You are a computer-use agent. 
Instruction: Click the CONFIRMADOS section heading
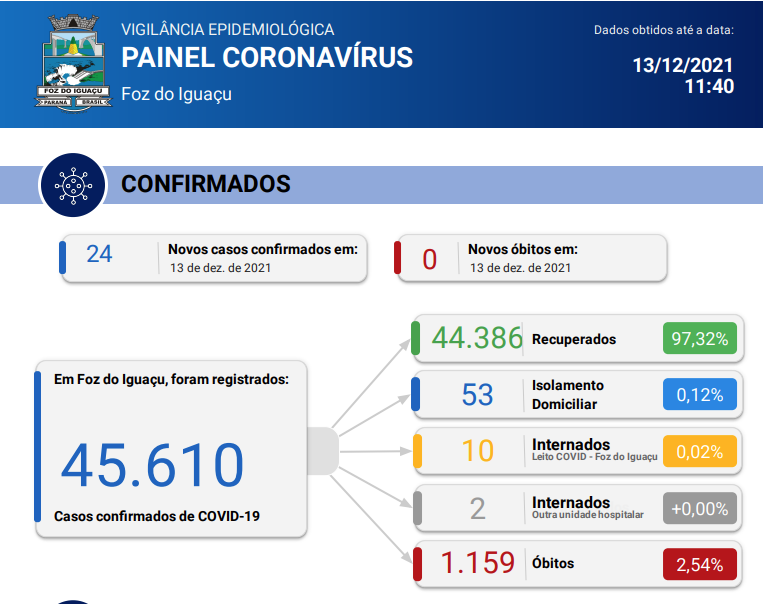[x=205, y=184]
